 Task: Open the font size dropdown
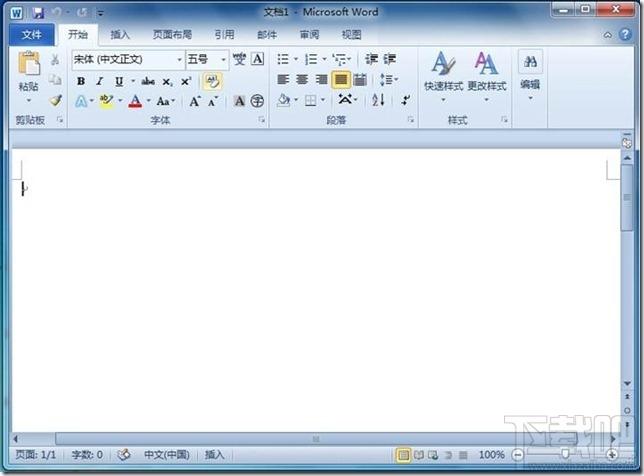(223, 60)
